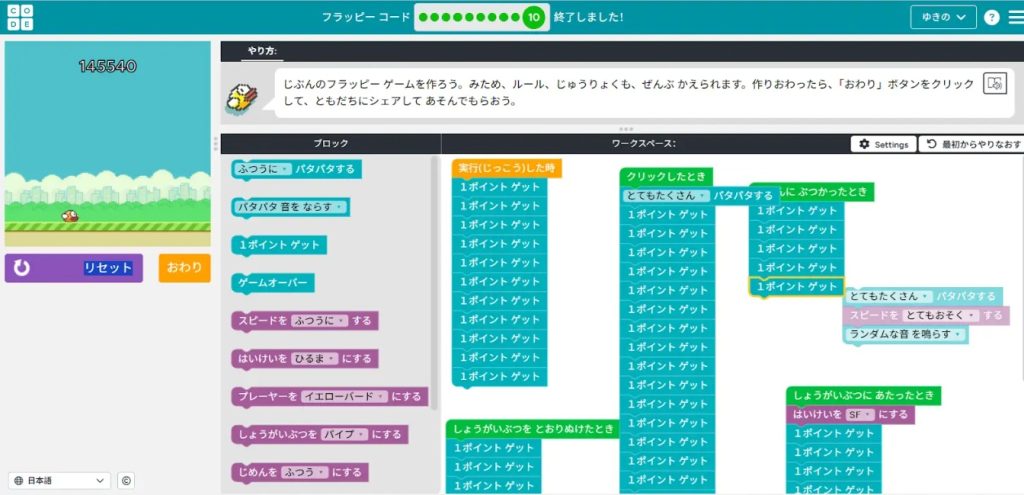Click the Code.org logo in header

[x=17, y=17]
